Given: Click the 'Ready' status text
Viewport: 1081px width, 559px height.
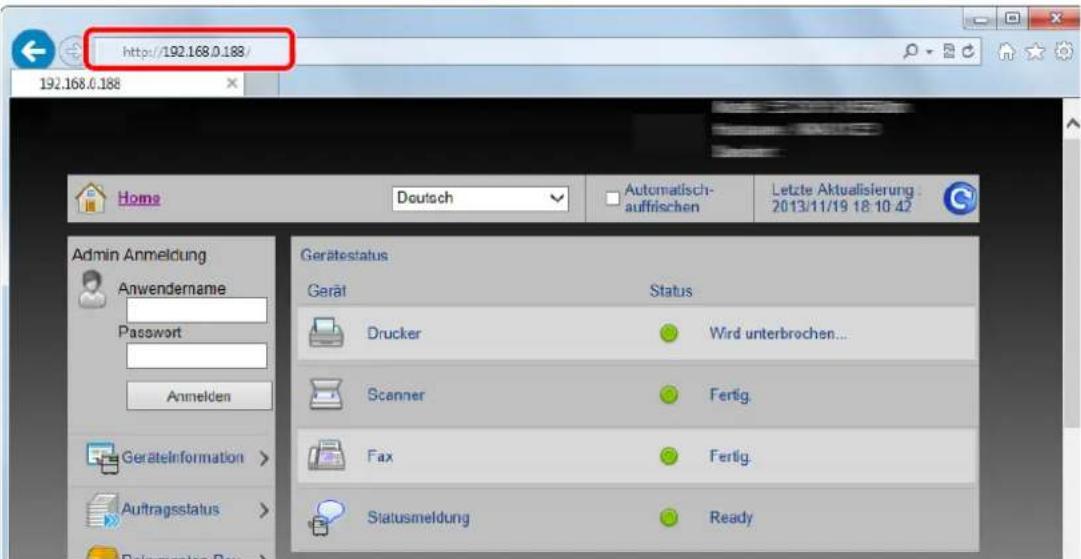Looking at the screenshot, I should (731, 518).
